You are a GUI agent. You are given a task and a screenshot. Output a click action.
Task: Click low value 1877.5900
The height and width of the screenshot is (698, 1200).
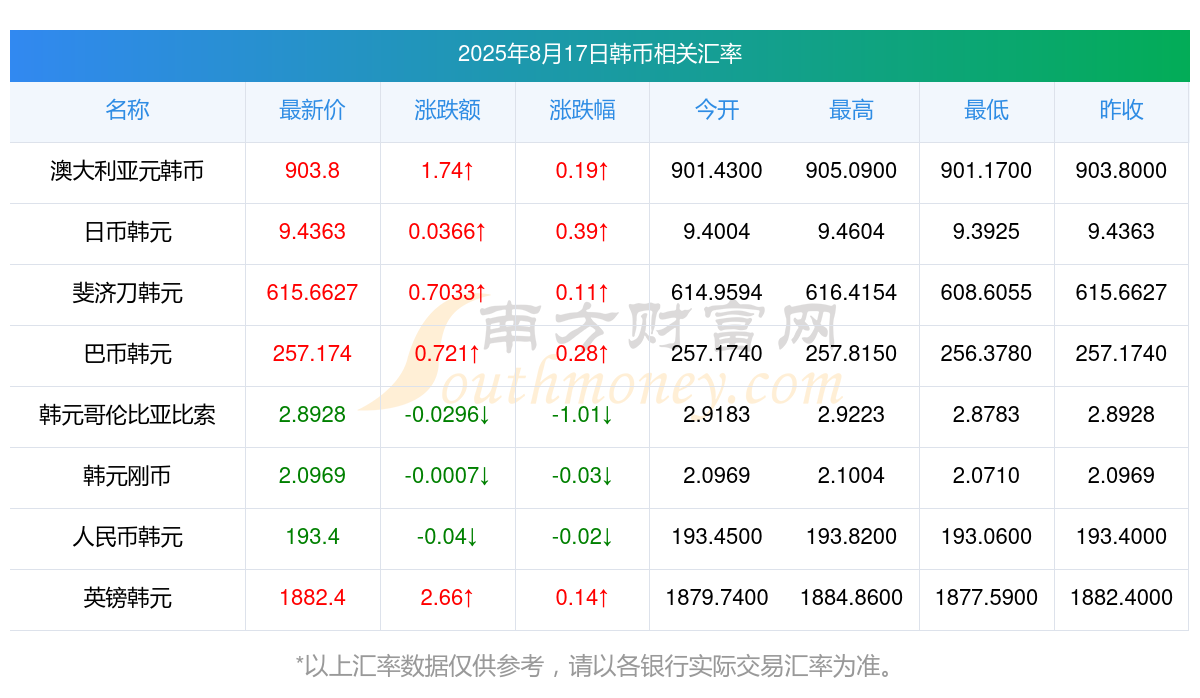coord(986,598)
